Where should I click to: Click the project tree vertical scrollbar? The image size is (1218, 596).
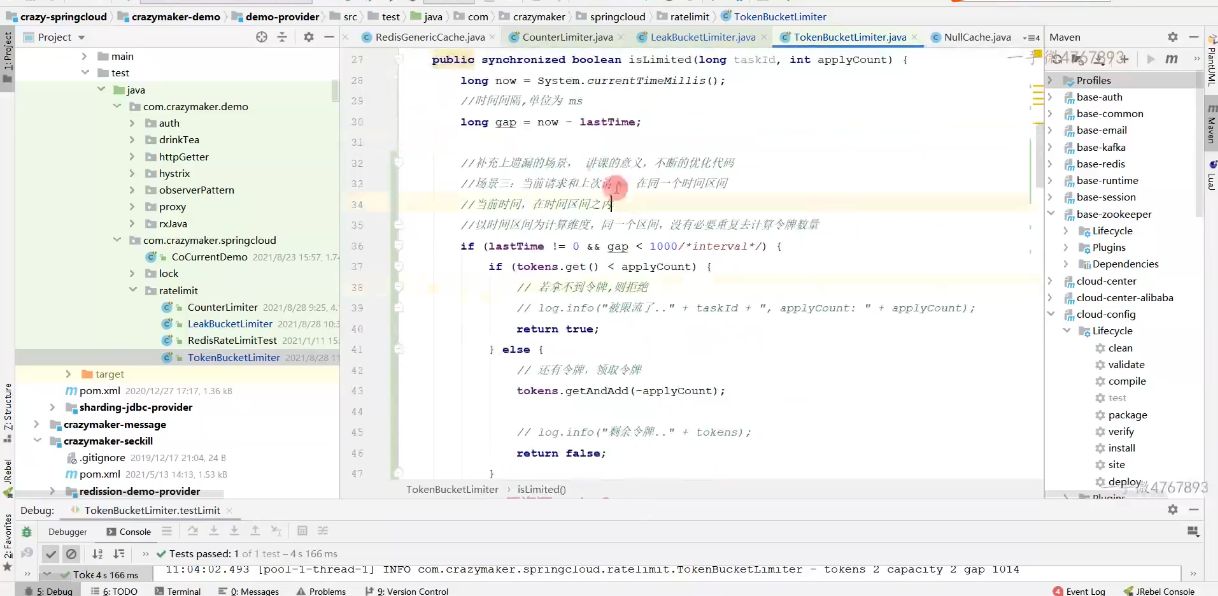pyautogui.click(x=335, y=92)
